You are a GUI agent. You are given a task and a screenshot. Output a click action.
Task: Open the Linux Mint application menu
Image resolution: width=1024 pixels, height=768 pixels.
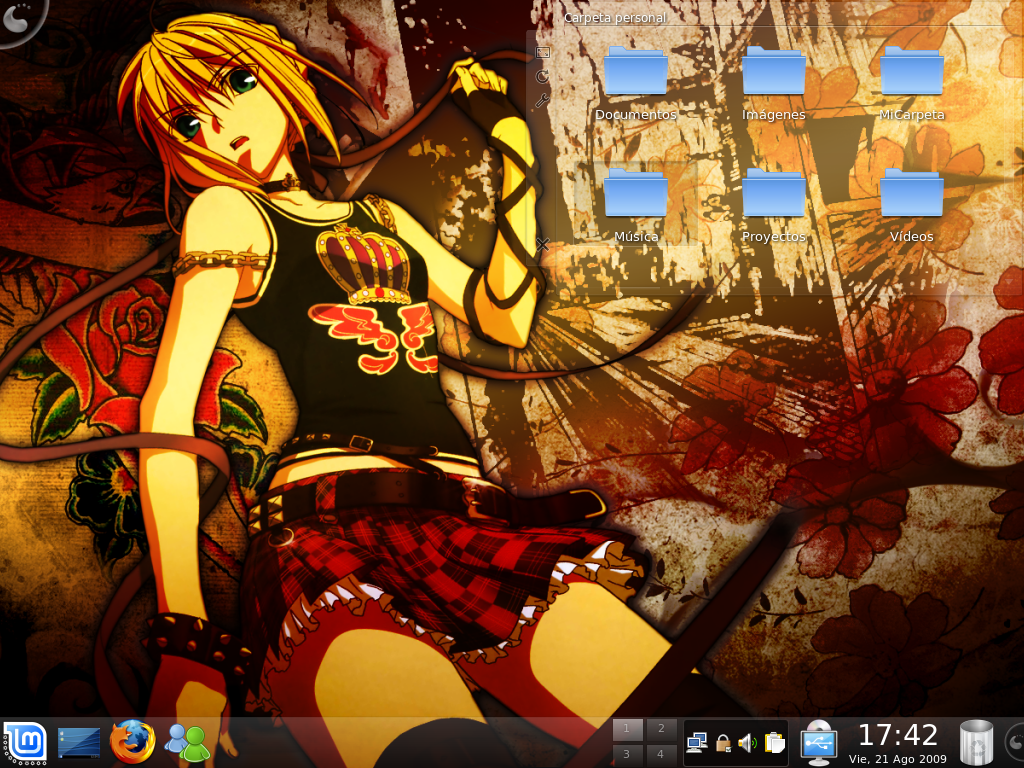[25, 743]
